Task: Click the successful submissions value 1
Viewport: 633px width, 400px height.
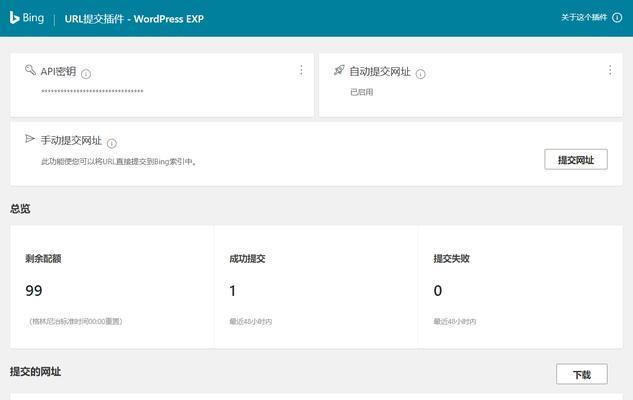Action: (233, 291)
